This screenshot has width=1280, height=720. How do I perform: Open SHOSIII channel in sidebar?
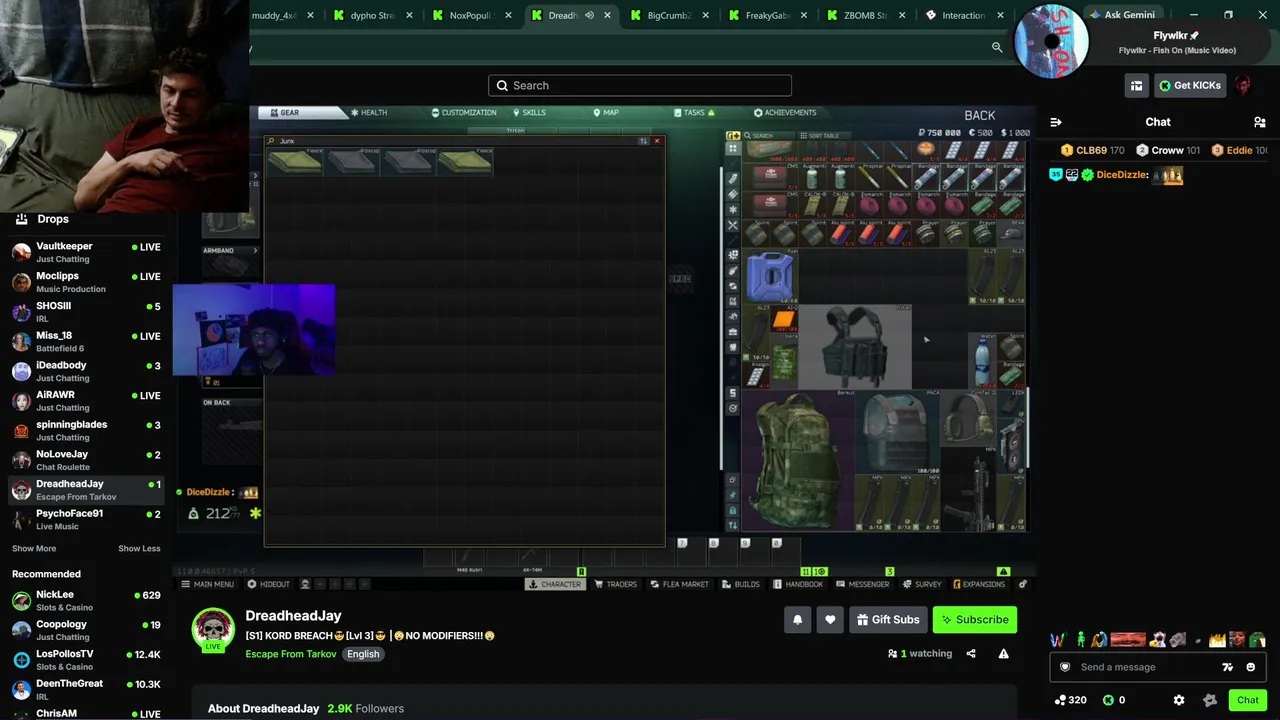[x=86, y=312]
